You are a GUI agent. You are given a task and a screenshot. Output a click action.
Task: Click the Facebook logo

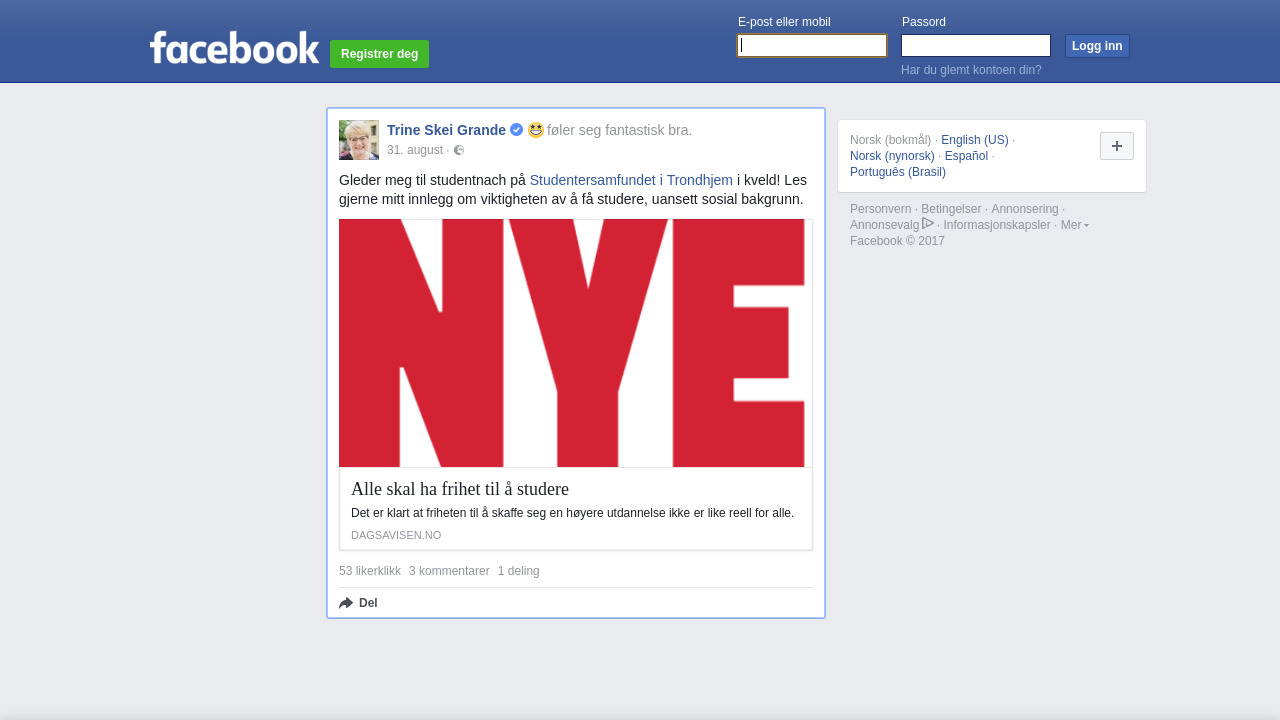pos(234,48)
